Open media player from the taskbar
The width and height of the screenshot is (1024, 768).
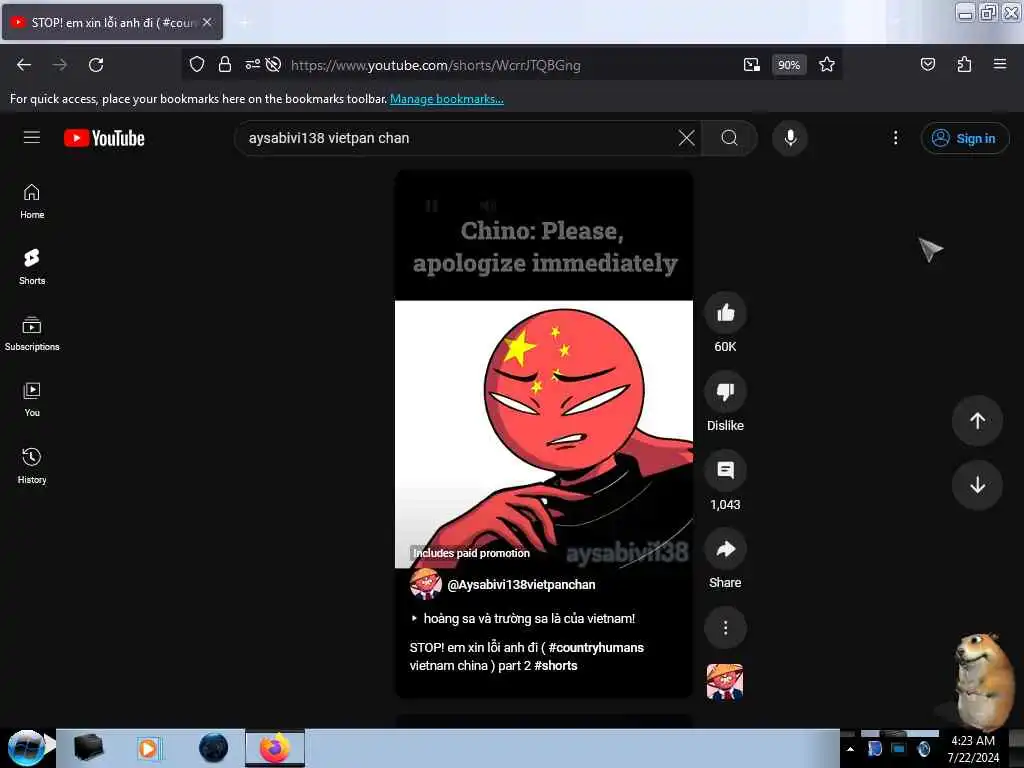click(x=149, y=748)
